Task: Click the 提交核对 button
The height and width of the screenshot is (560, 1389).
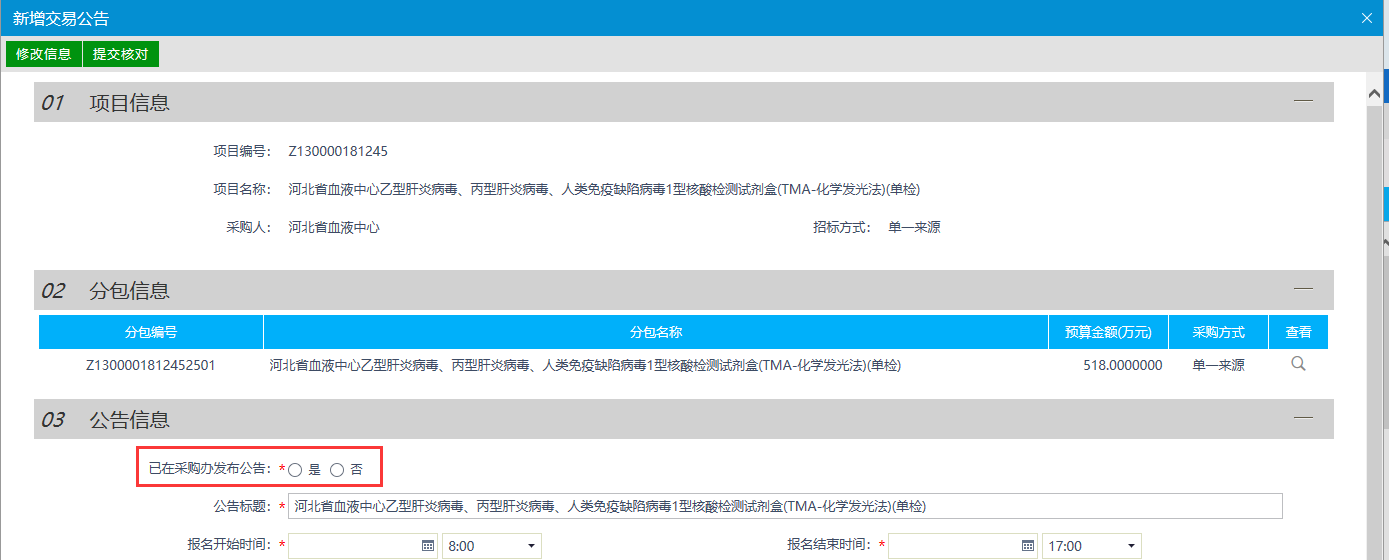Action: click(121, 54)
